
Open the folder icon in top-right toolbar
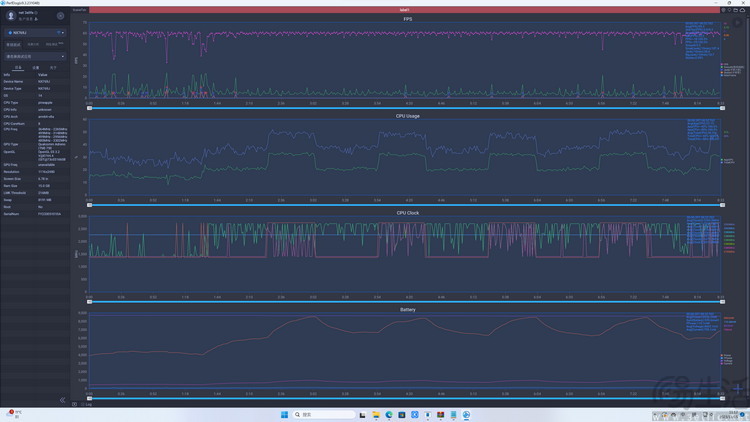click(x=736, y=10)
